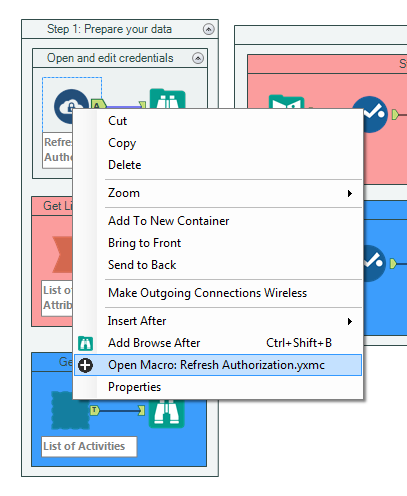Select the Refresh Authorization macro tool icon

click(x=68, y=103)
